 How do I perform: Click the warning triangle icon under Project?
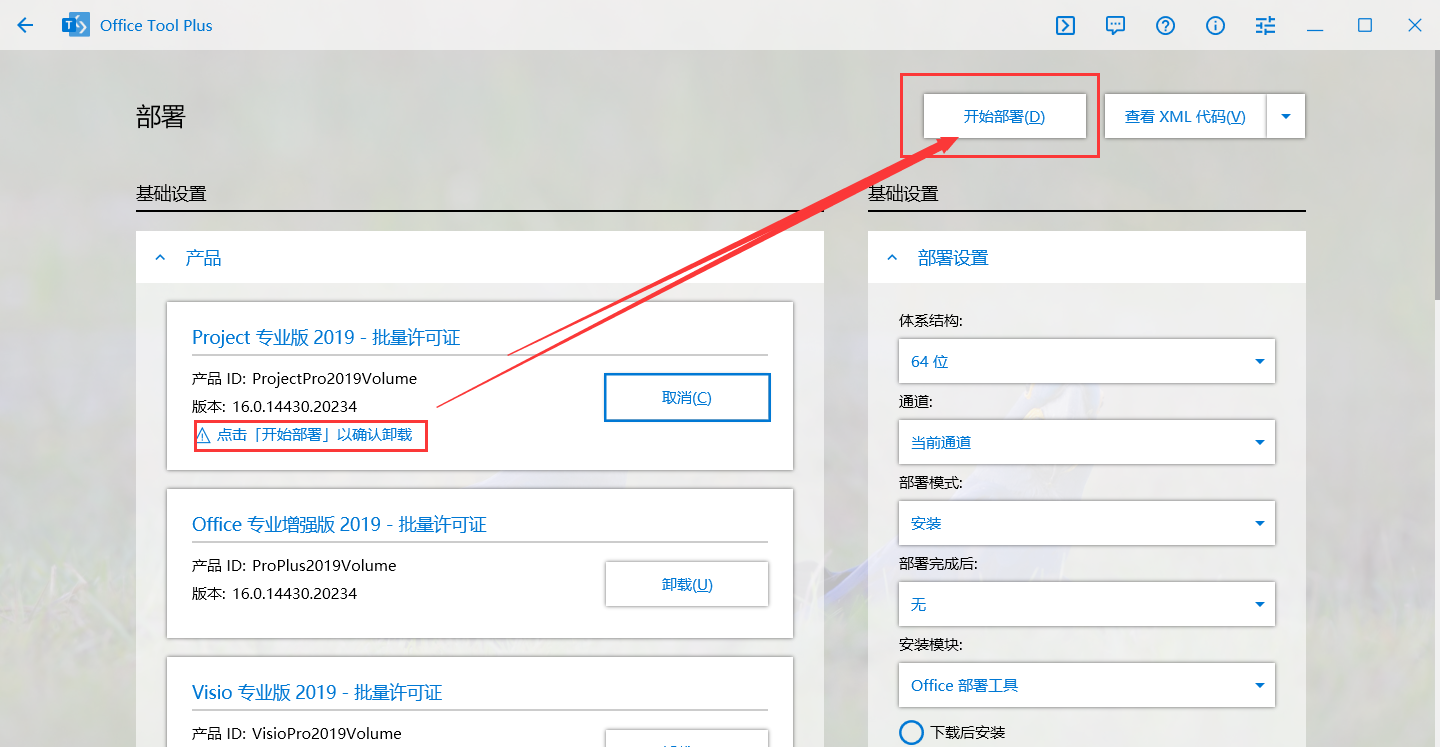pyautogui.click(x=203, y=435)
